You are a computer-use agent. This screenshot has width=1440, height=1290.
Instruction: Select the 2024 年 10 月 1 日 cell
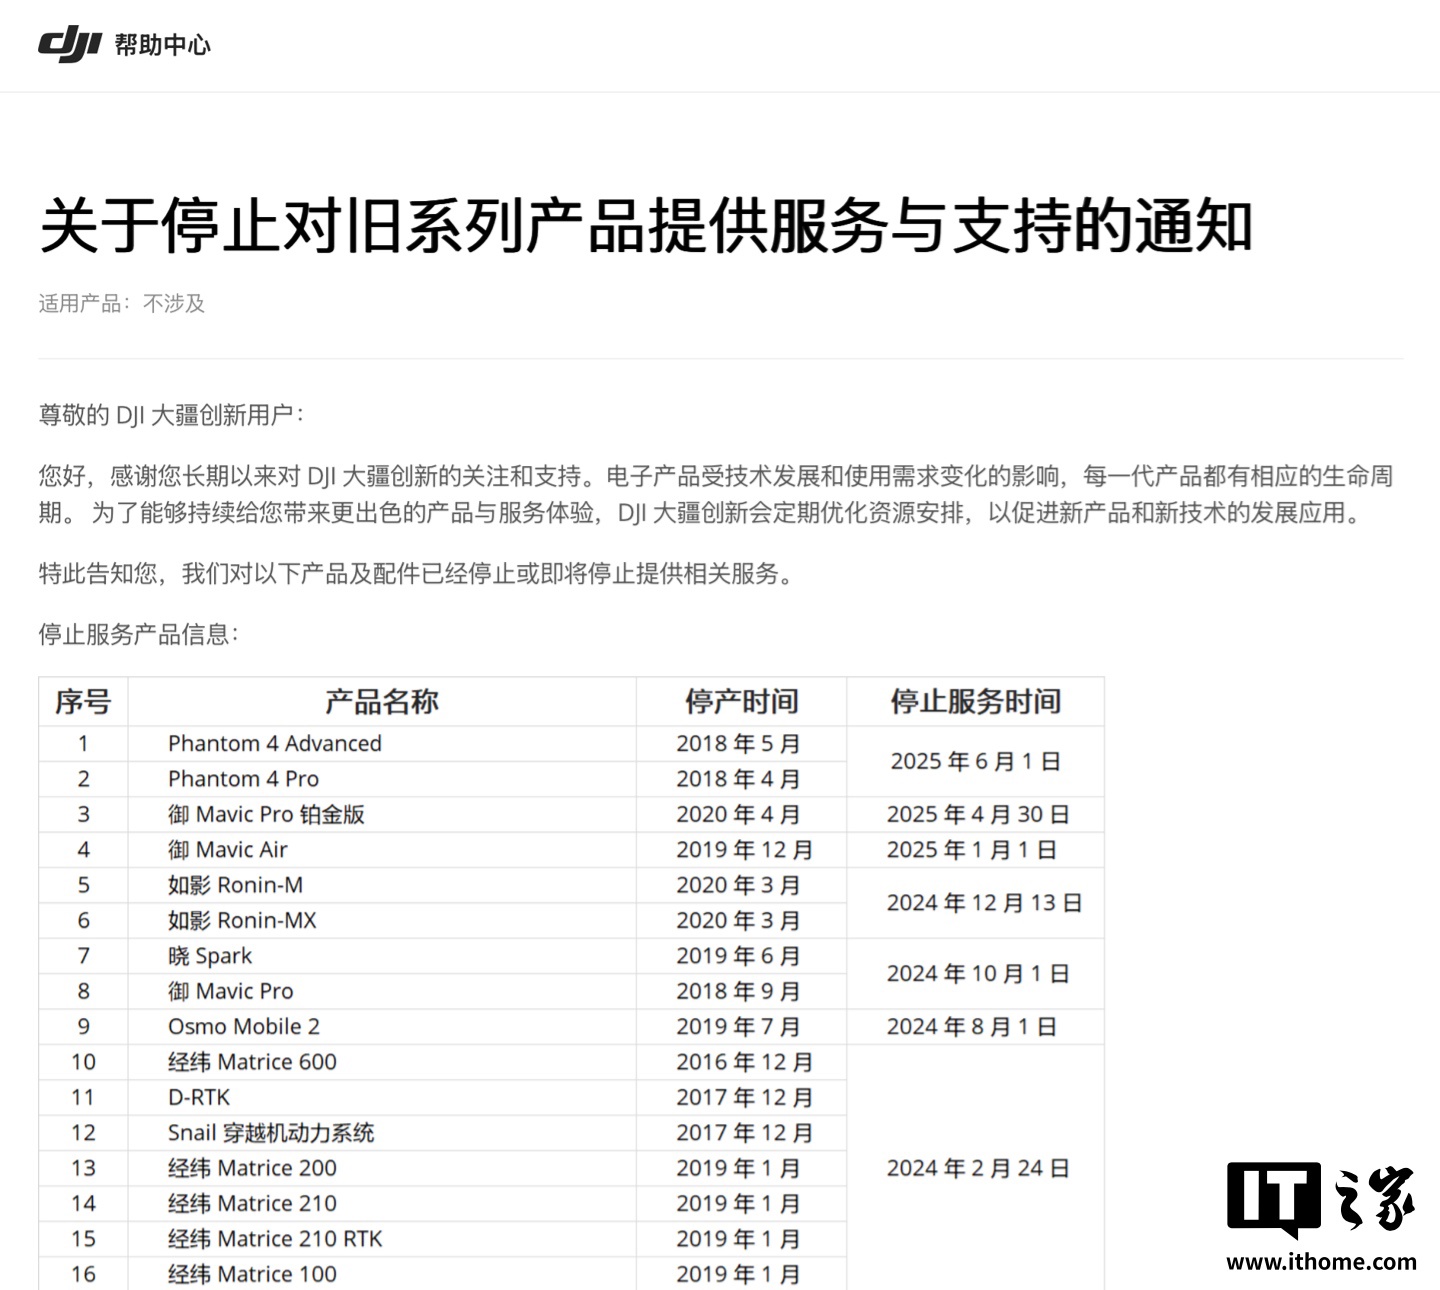coord(978,974)
